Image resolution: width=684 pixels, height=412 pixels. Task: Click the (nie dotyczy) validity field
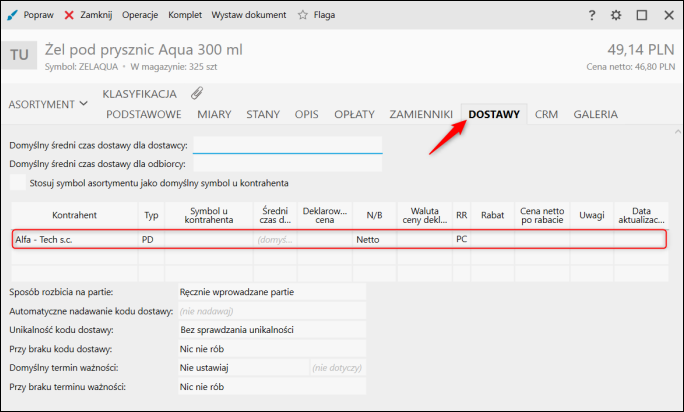pyautogui.click(x=338, y=368)
